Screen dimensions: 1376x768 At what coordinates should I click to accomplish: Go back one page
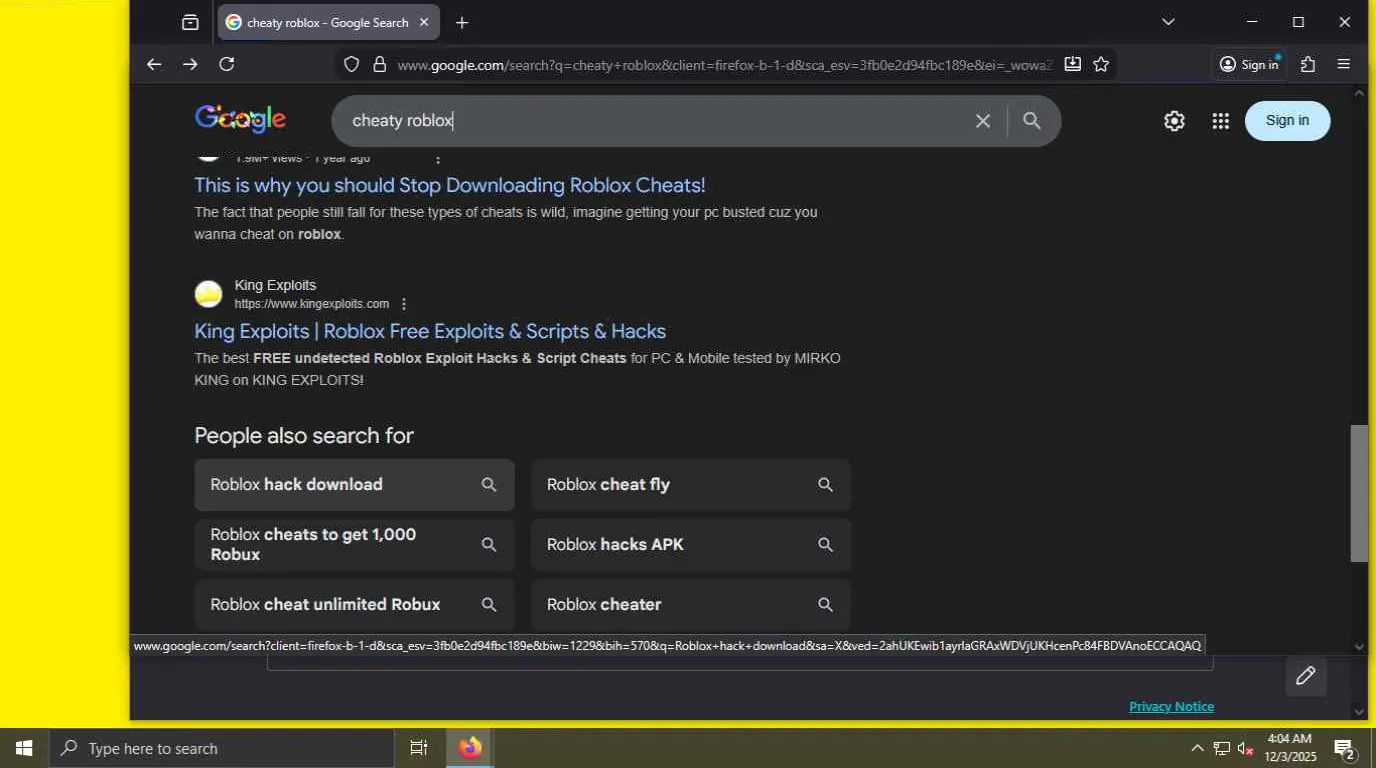point(154,64)
